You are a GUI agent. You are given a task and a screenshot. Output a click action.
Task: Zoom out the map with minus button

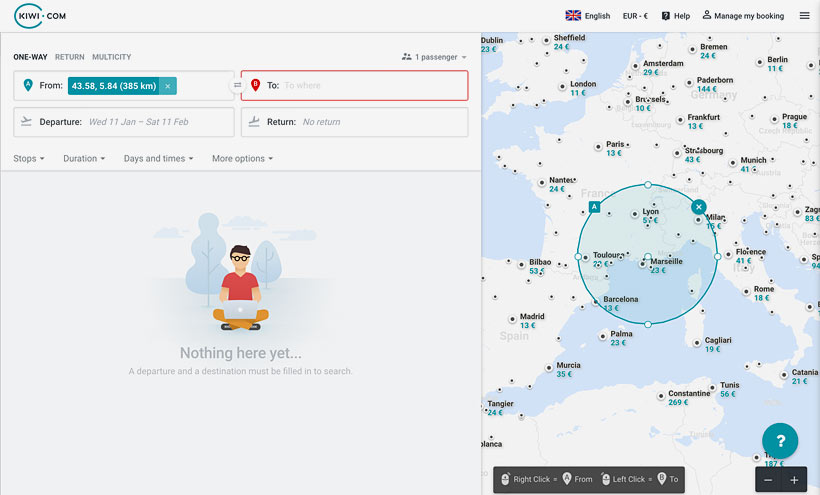(x=768, y=480)
